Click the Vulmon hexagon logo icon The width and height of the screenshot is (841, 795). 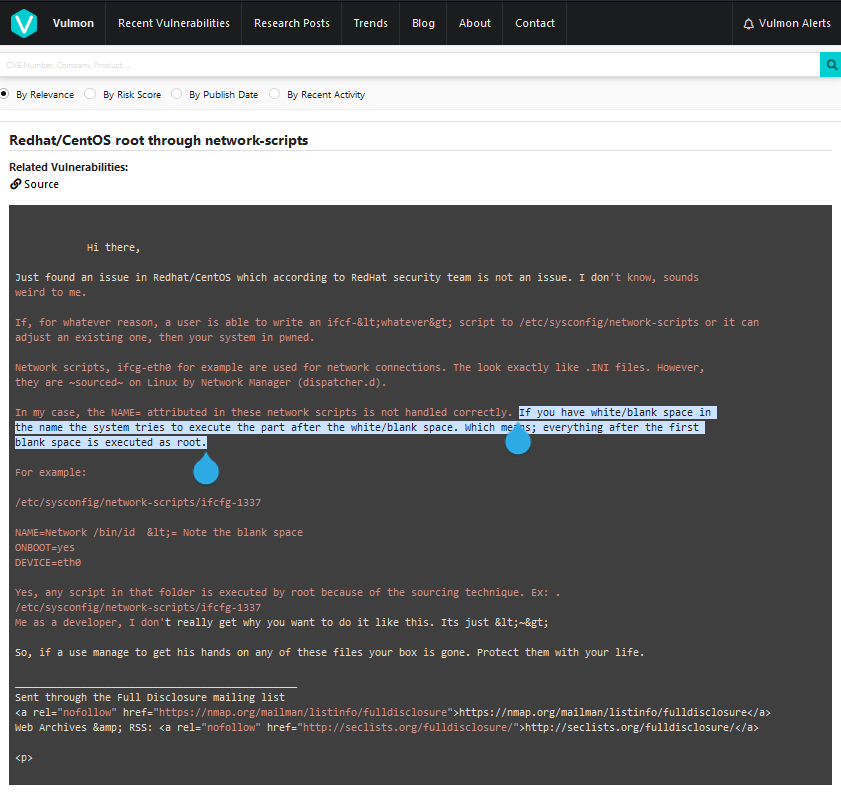pyautogui.click(x=24, y=23)
